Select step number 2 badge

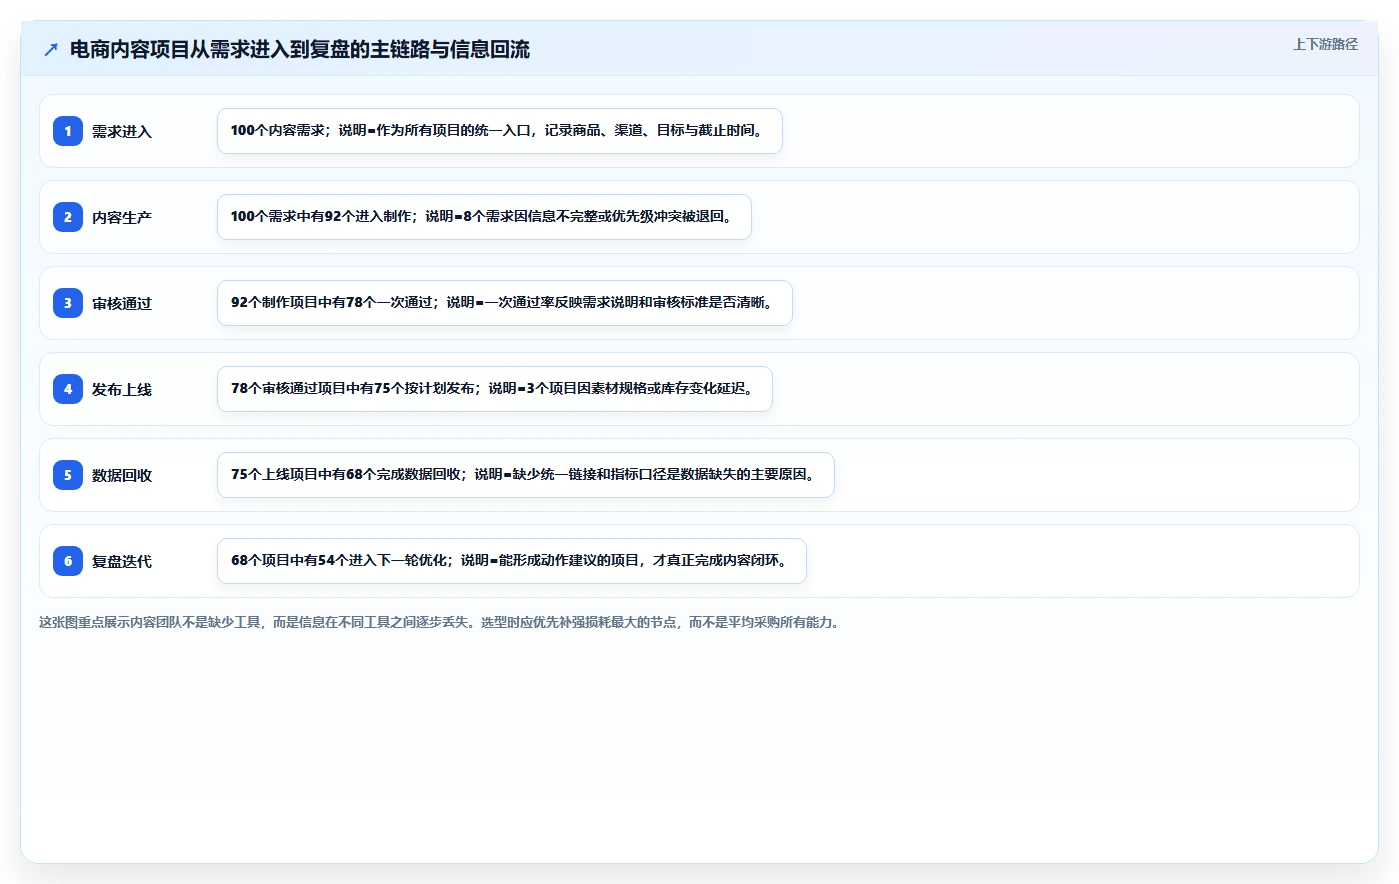[68, 217]
